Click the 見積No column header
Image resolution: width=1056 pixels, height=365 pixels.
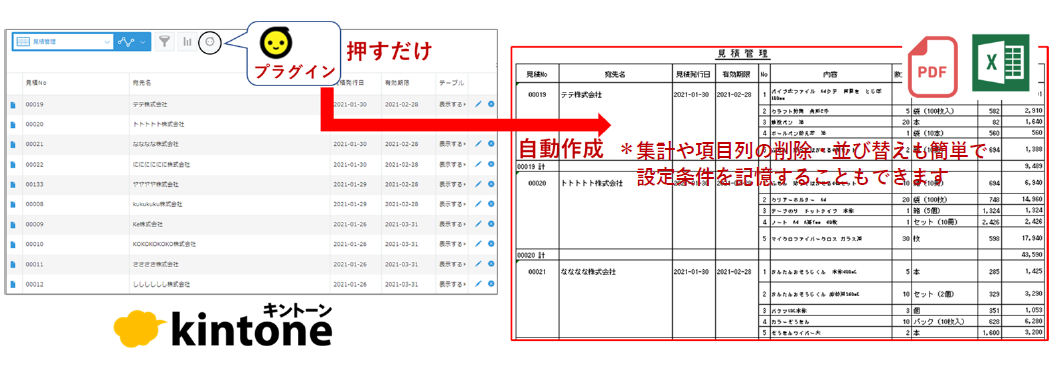pyautogui.click(x=36, y=83)
